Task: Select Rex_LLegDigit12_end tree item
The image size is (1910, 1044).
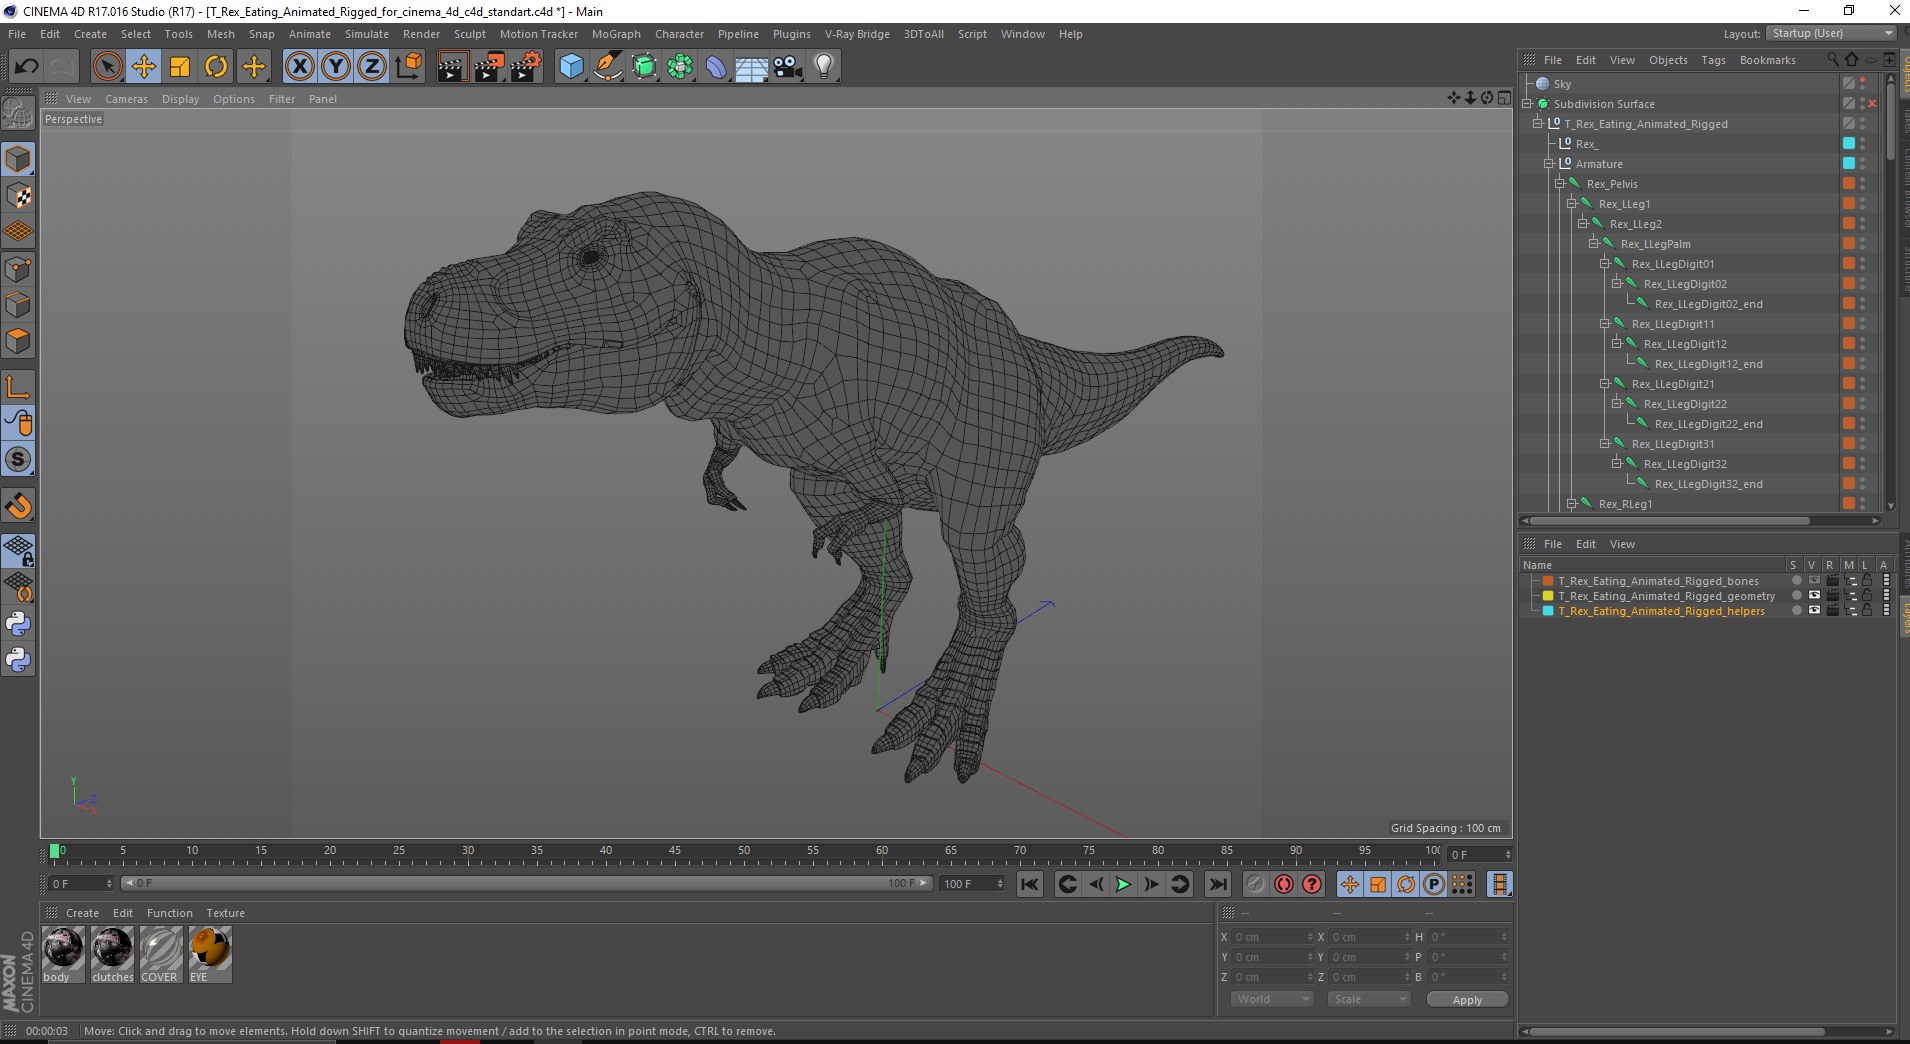Action: tap(1708, 364)
